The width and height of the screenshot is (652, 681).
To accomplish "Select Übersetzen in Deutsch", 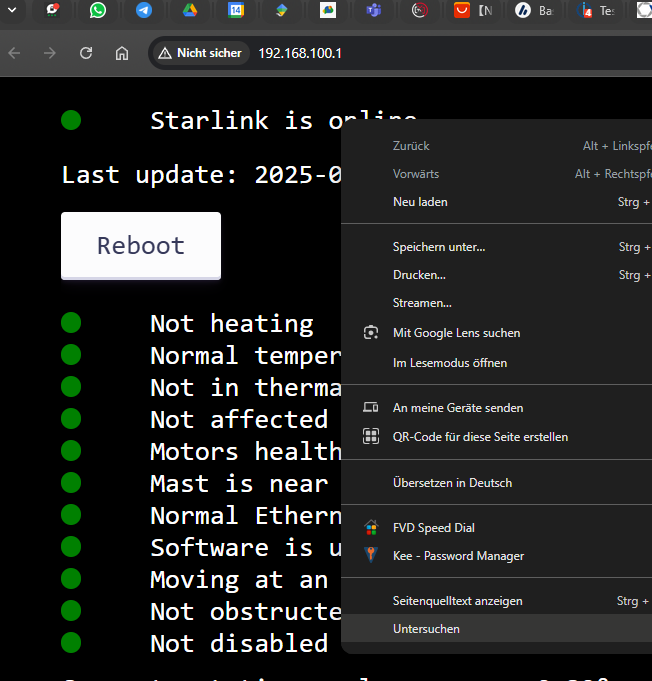I will point(496,483).
